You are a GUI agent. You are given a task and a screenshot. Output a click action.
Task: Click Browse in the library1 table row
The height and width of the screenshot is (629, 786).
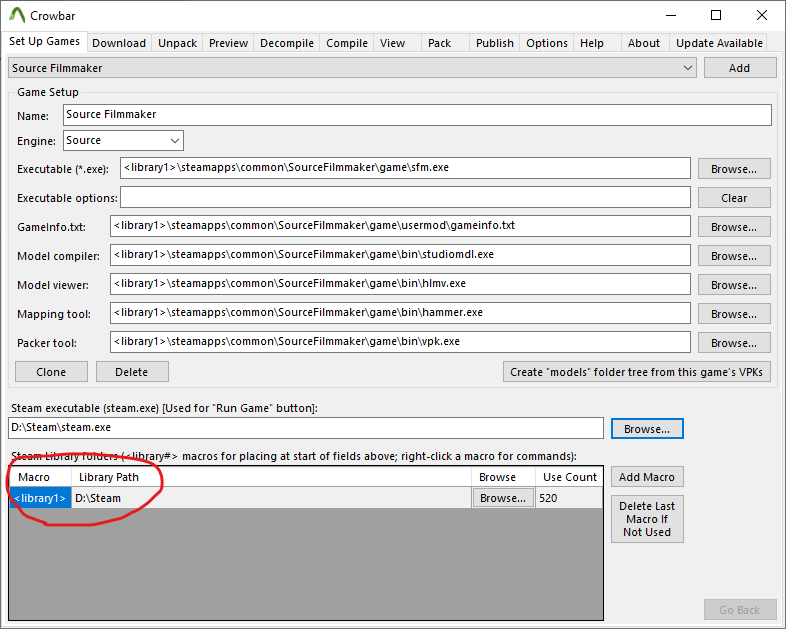pos(503,498)
